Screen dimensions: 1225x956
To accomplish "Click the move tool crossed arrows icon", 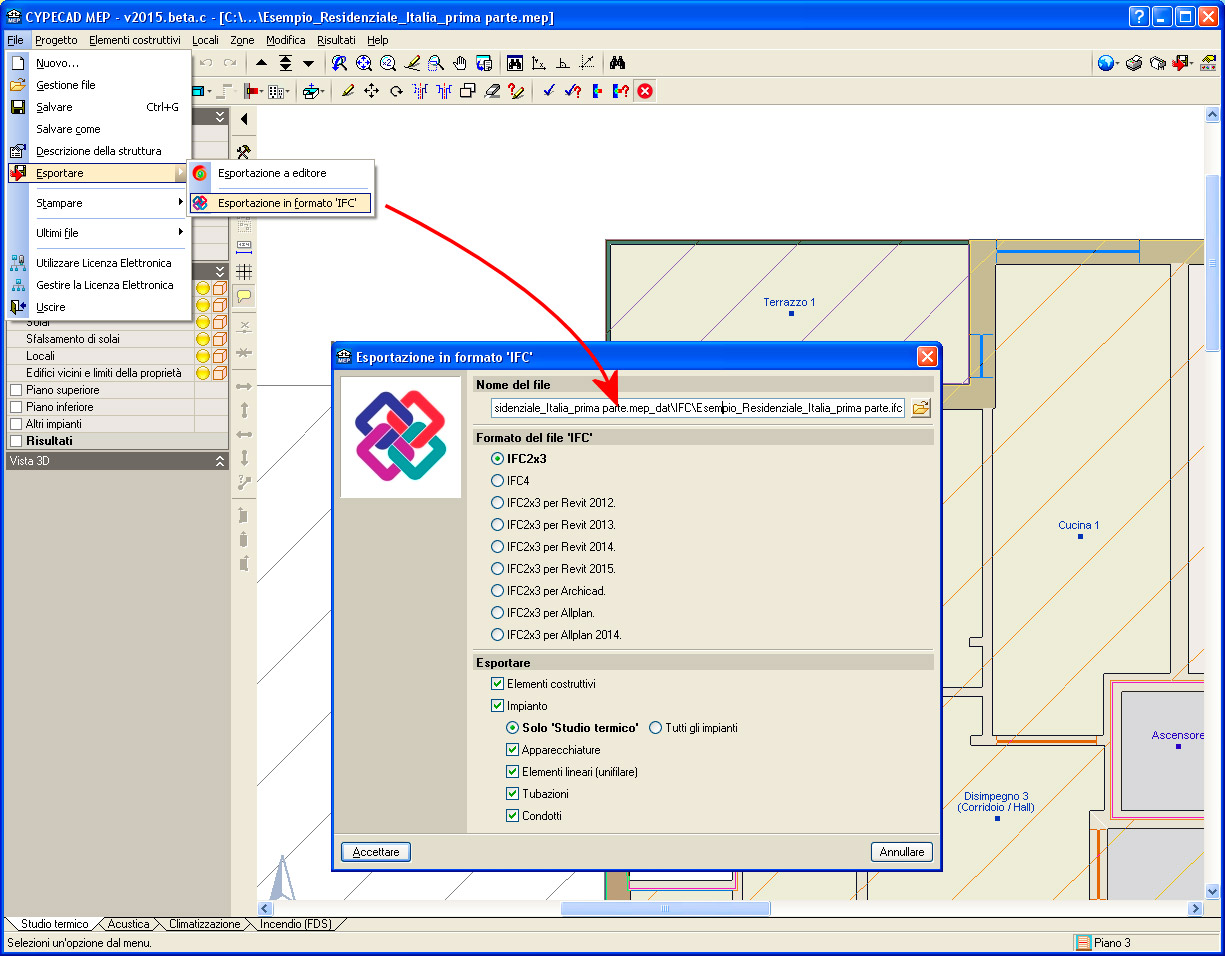I will point(372,91).
